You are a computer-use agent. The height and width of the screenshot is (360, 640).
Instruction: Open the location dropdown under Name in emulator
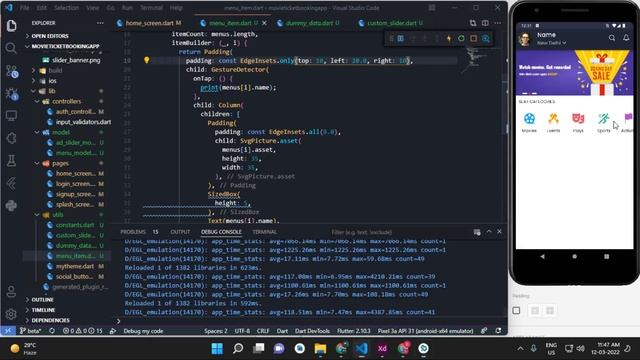[551, 43]
